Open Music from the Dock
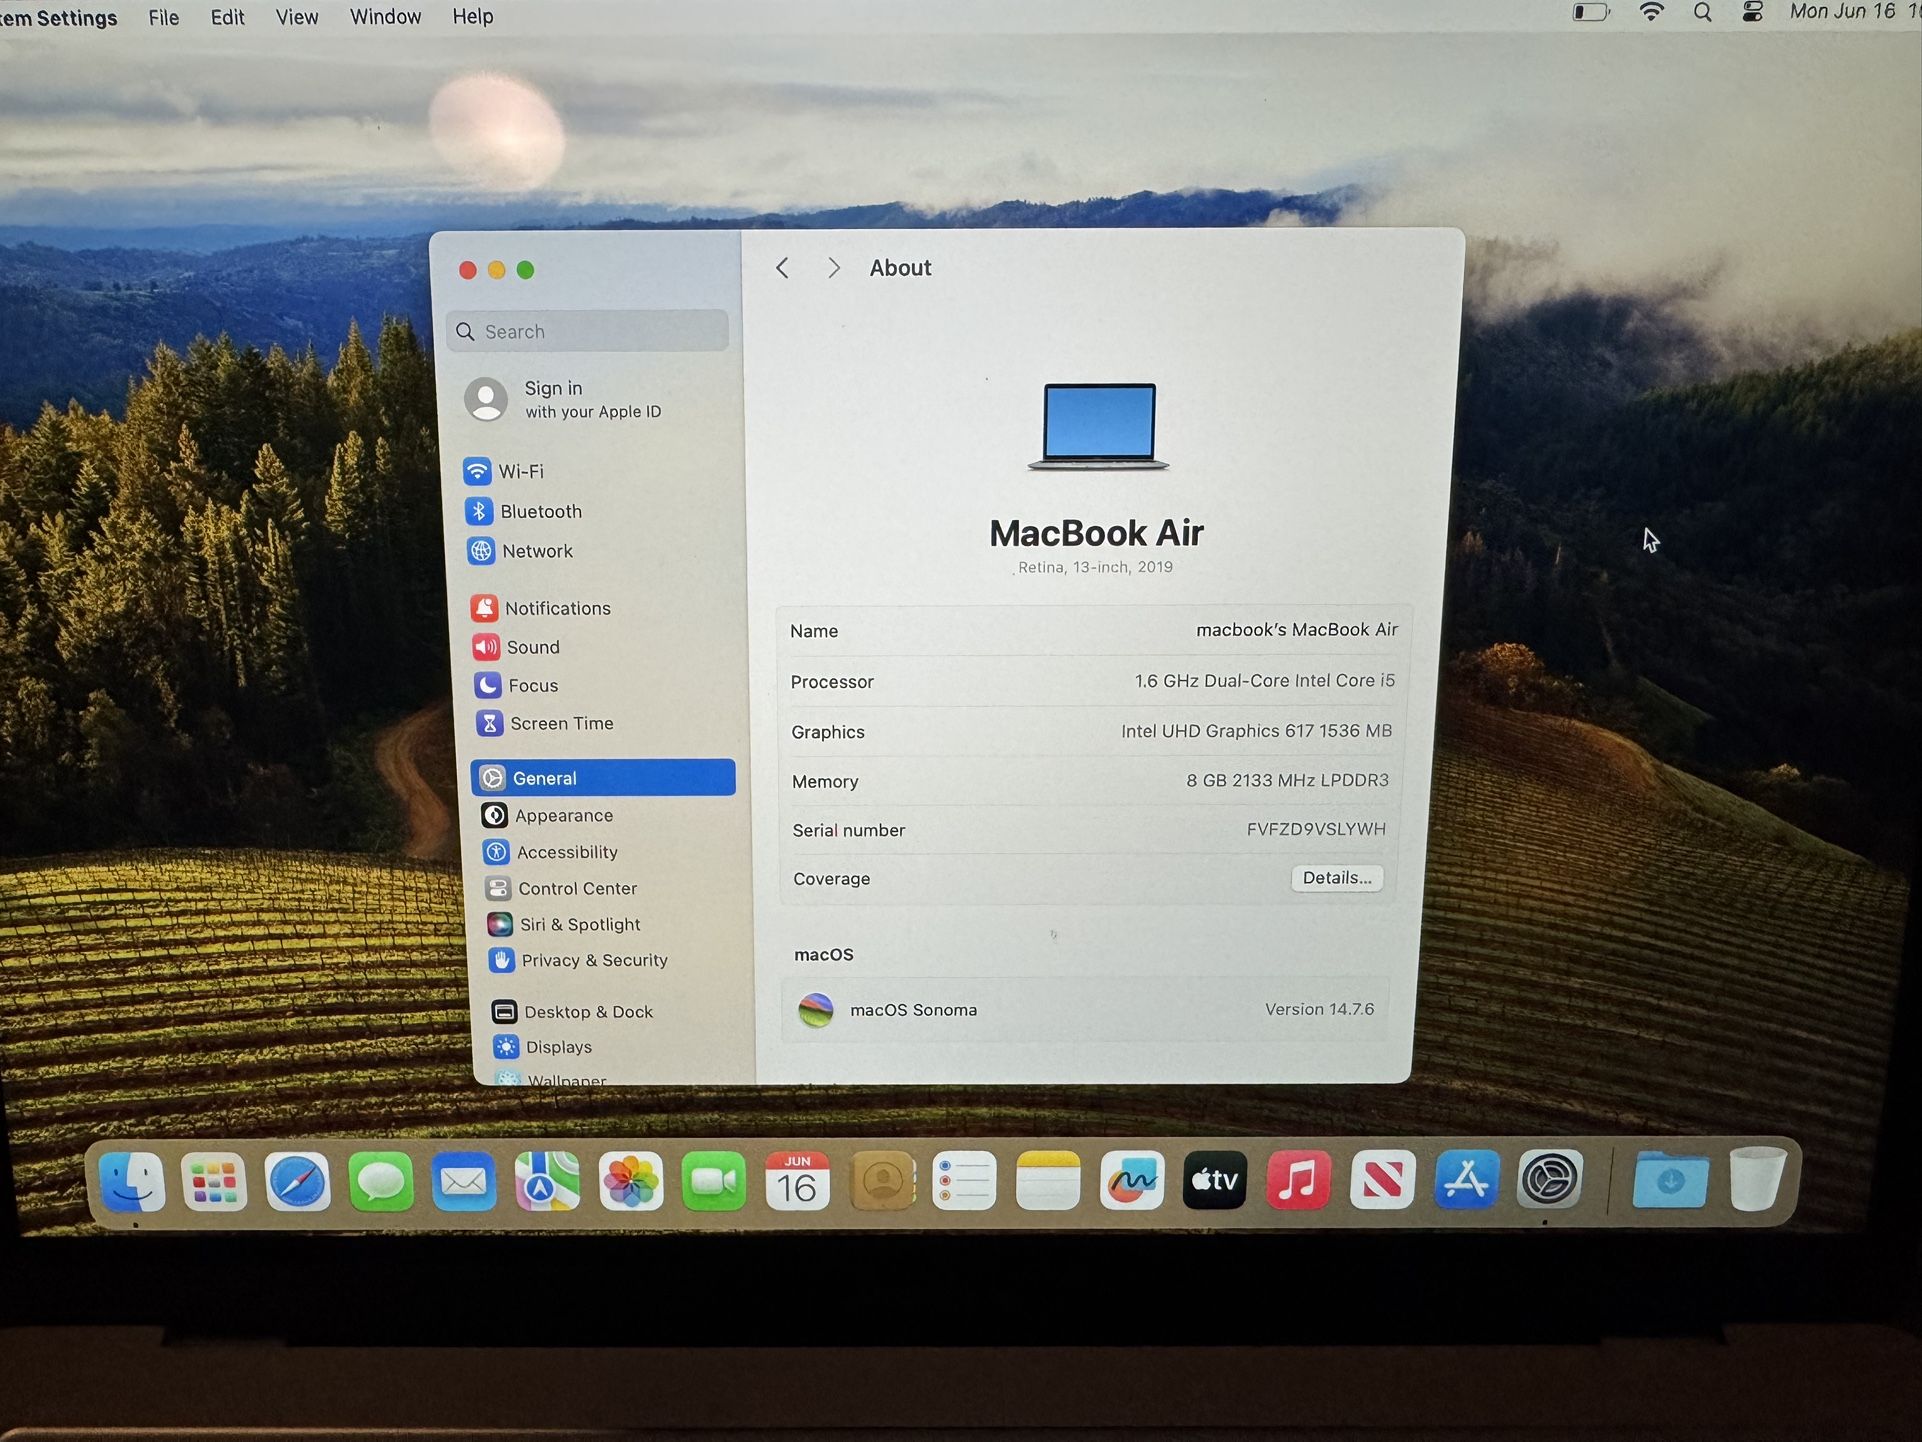1922x1442 pixels. [x=1299, y=1181]
